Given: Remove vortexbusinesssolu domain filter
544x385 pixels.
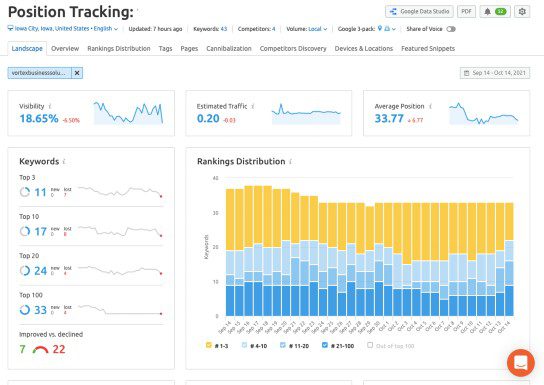Looking at the screenshot, I should 77,73.
